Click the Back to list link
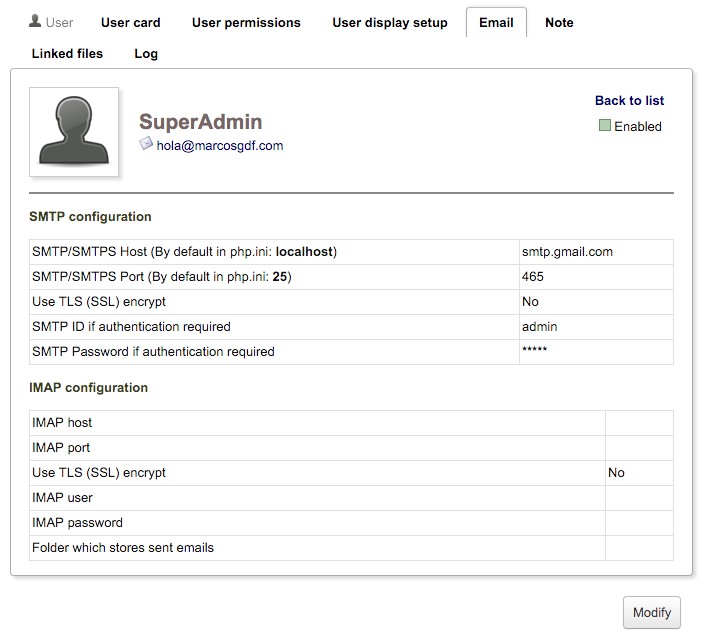This screenshot has height=638, width=701. click(629, 100)
